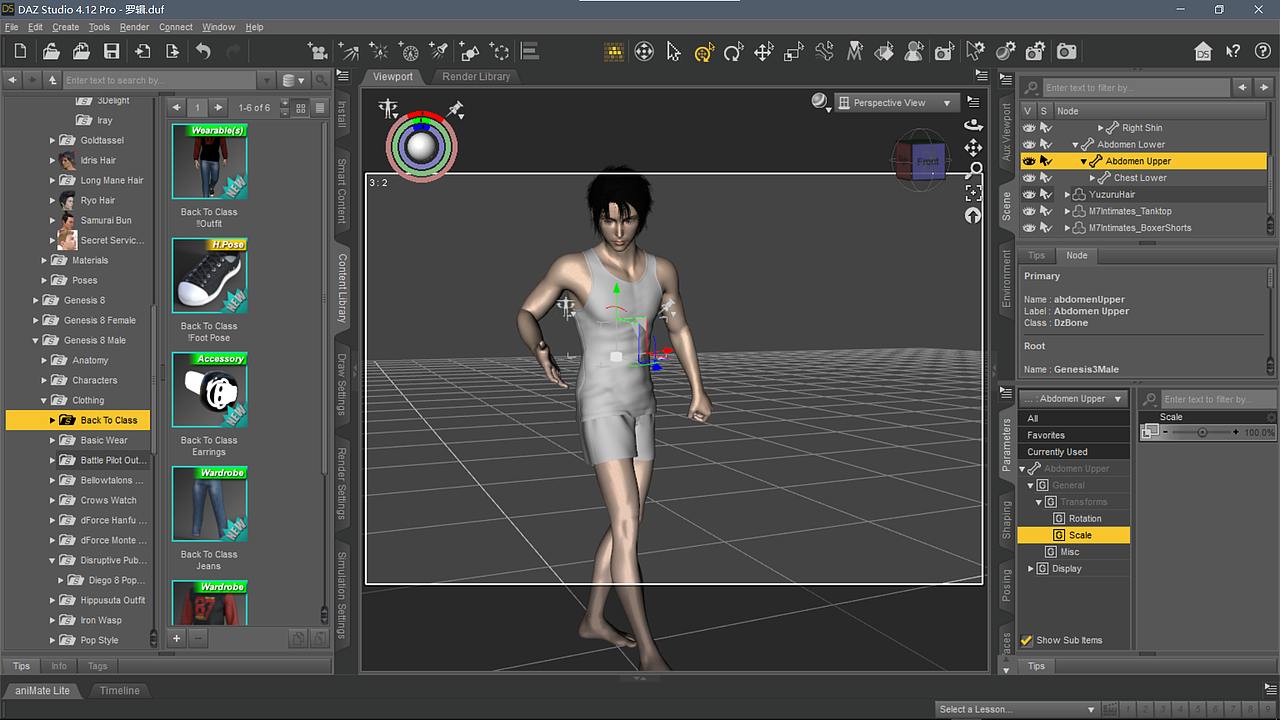Toggle the Show Sub Items checkbox
The height and width of the screenshot is (720, 1280).
(1026, 641)
